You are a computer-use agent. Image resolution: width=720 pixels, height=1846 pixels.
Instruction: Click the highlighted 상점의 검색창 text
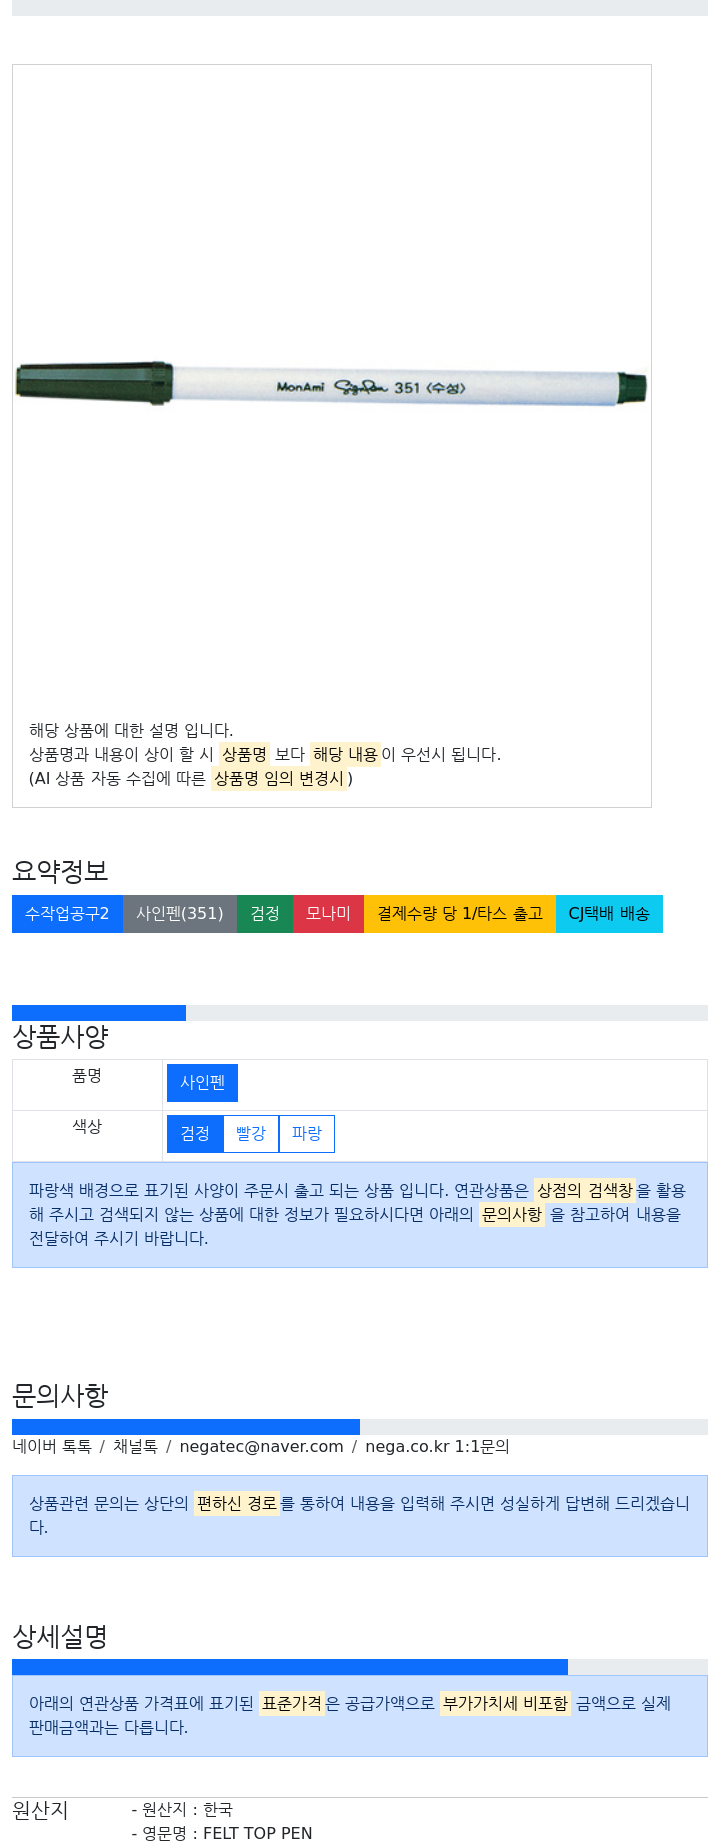[585, 1190]
